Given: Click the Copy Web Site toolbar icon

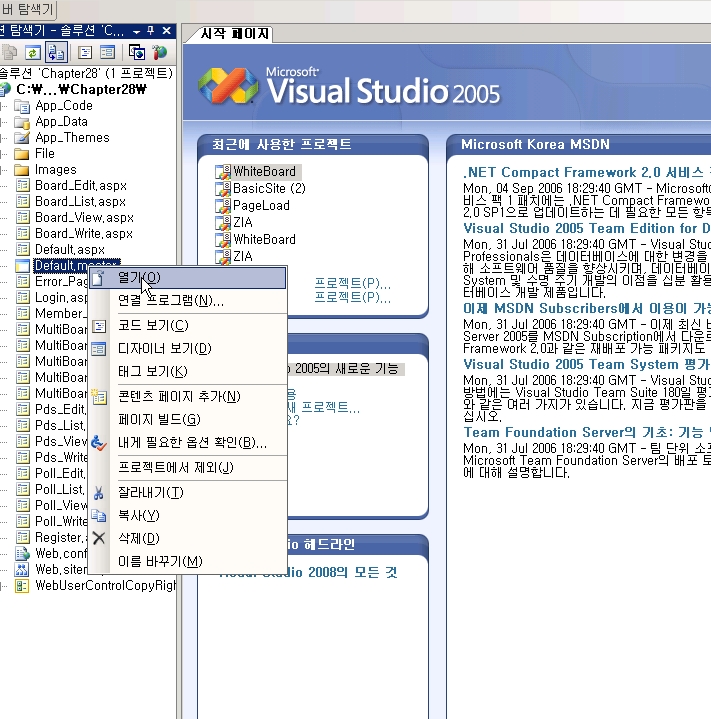Looking at the screenshot, I should coord(137,52).
